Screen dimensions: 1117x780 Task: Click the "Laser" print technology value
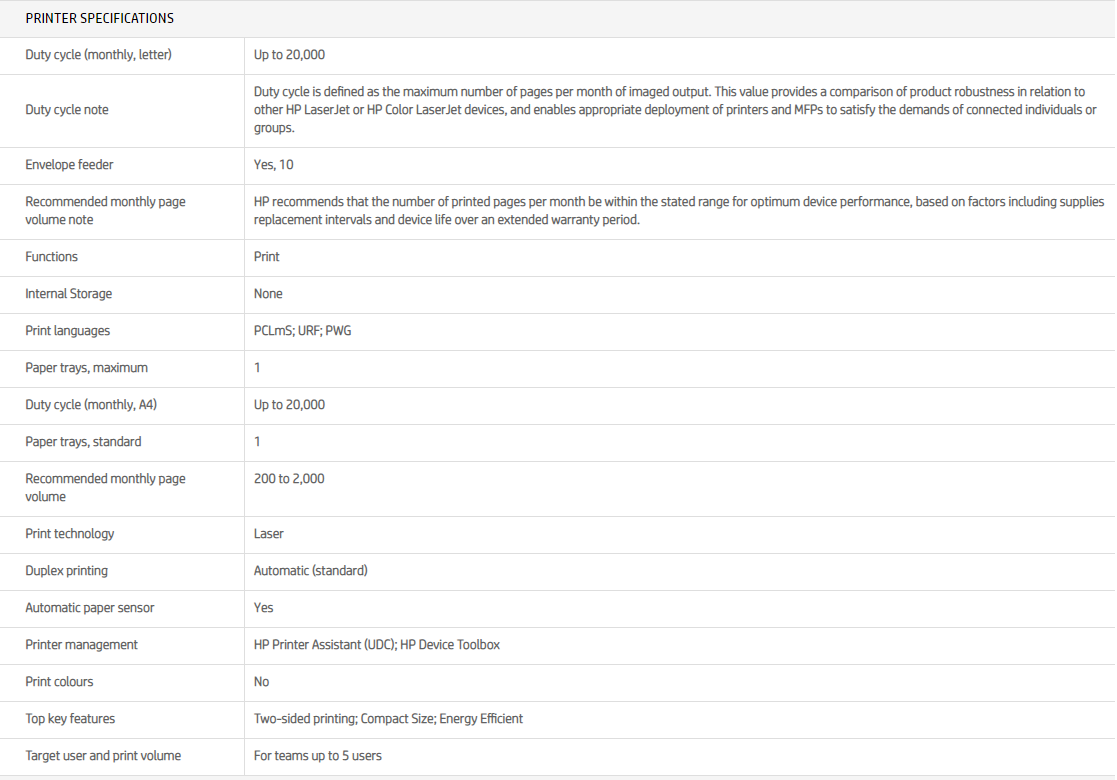tap(268, 534)
